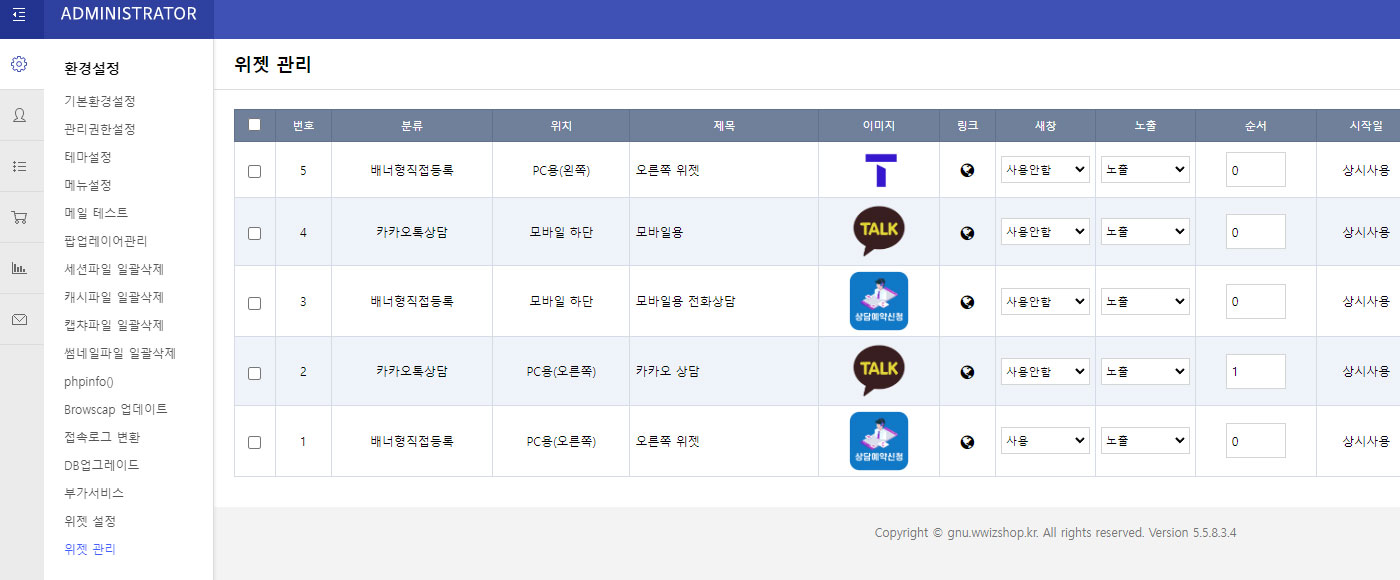The width and height of the screenshot is (1400, 580).
Task: Open the shopping cart sidebar icon
Action: pyautogui.click(x=19, y=217)
